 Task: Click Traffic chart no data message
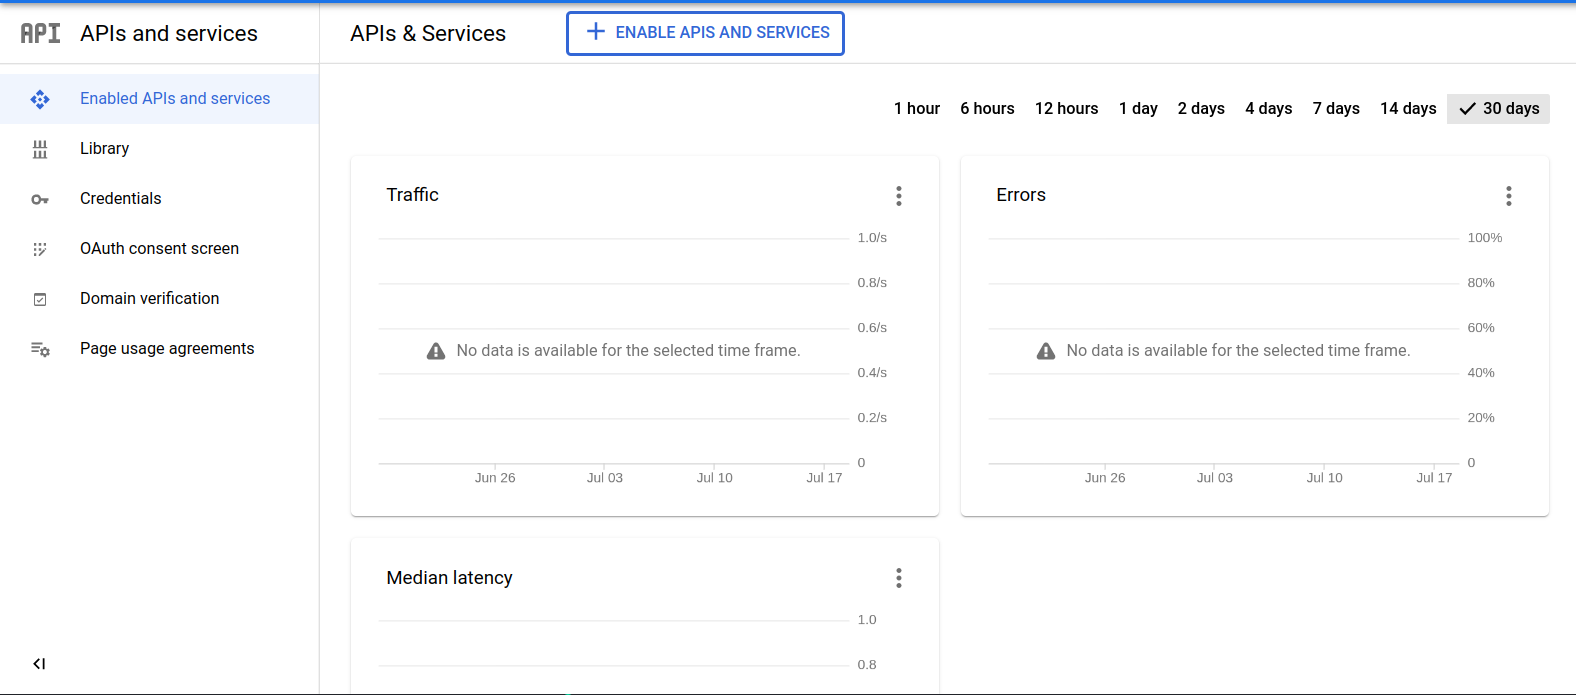[628, 351]
